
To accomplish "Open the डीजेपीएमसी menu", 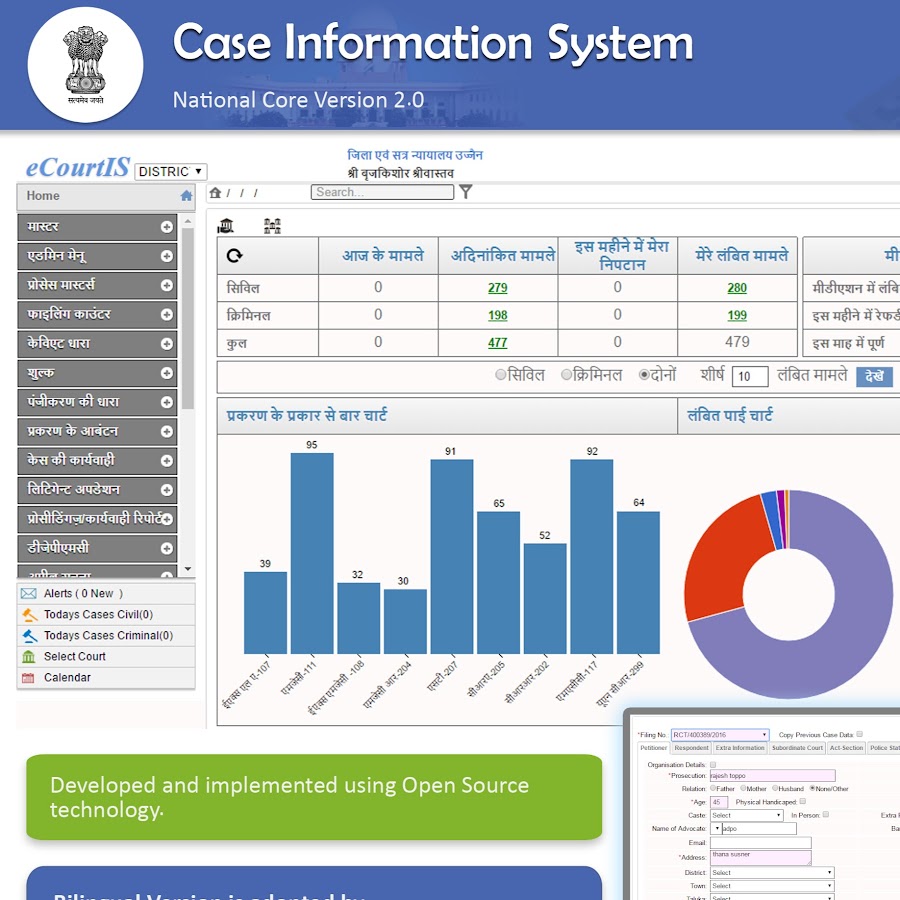I will [x=97, y=548].
